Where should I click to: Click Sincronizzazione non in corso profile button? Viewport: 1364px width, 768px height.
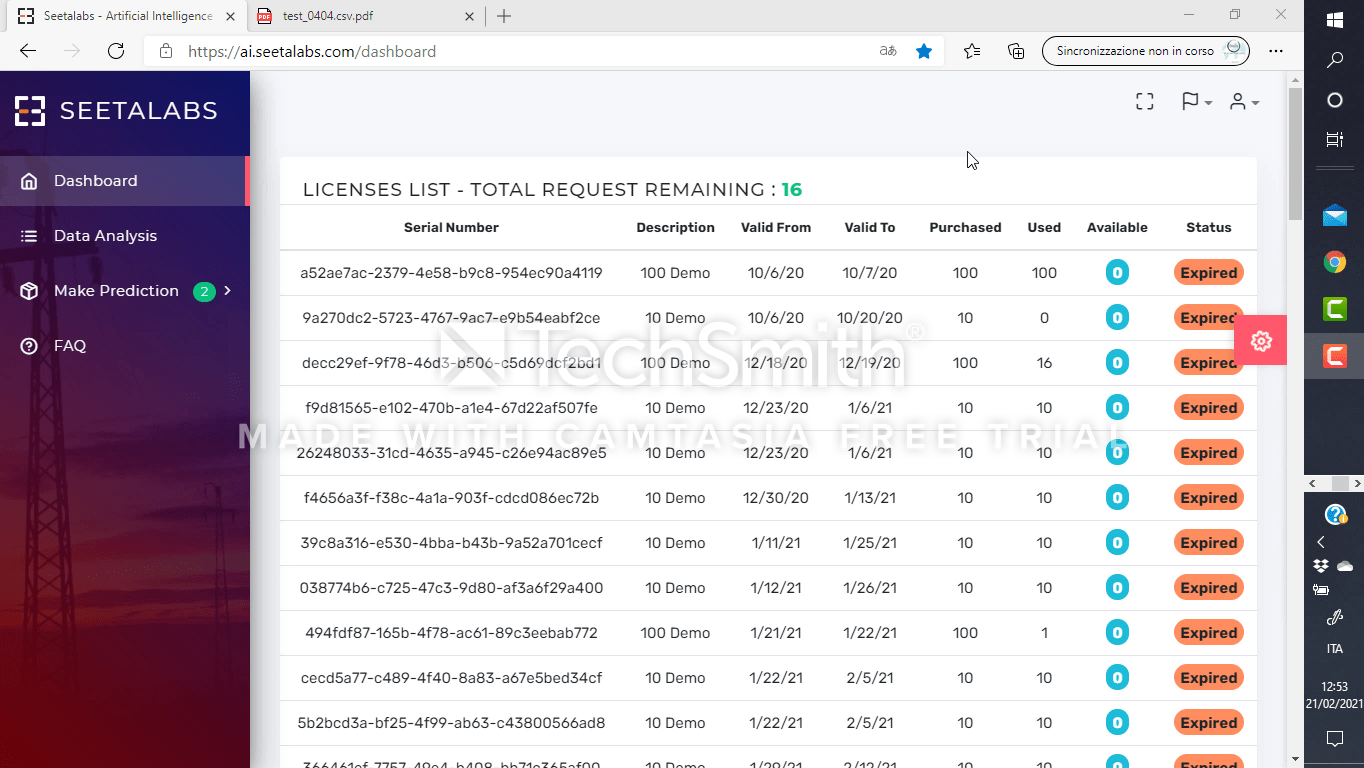tap(1145, 51)
